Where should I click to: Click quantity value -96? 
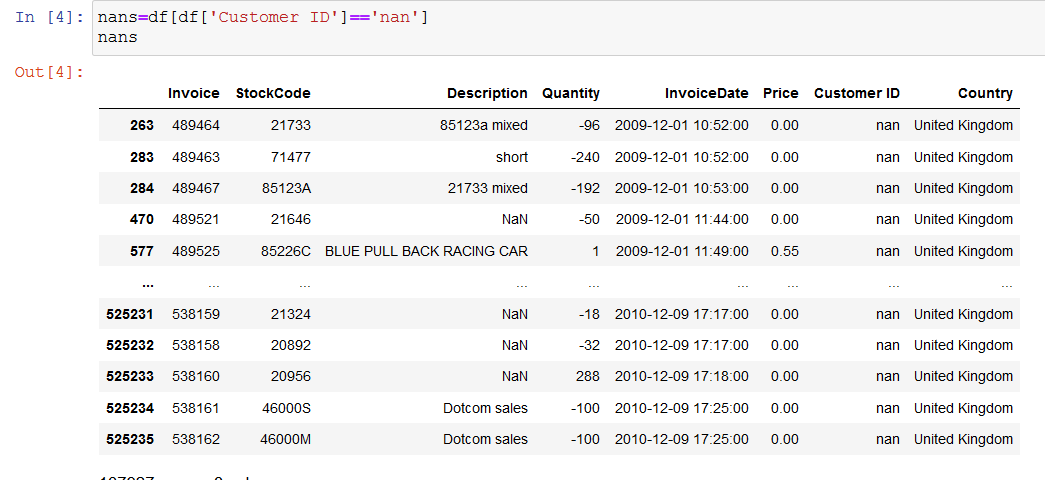click(588, 125)
